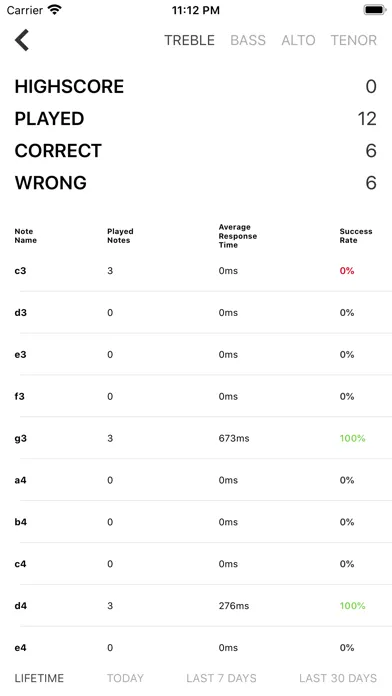Select the c3 note row

[196, 271]
